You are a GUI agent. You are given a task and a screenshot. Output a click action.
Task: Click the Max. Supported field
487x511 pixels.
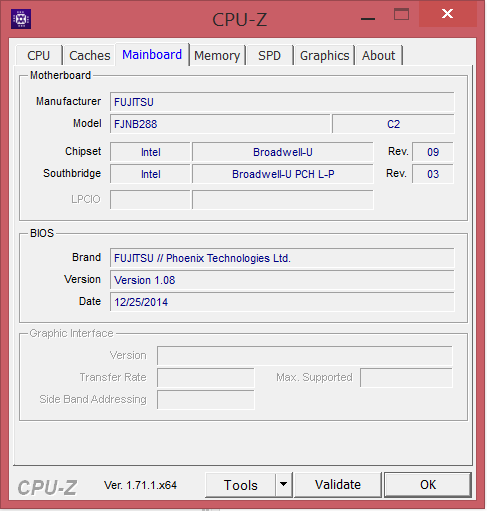[x=406, y=378]
